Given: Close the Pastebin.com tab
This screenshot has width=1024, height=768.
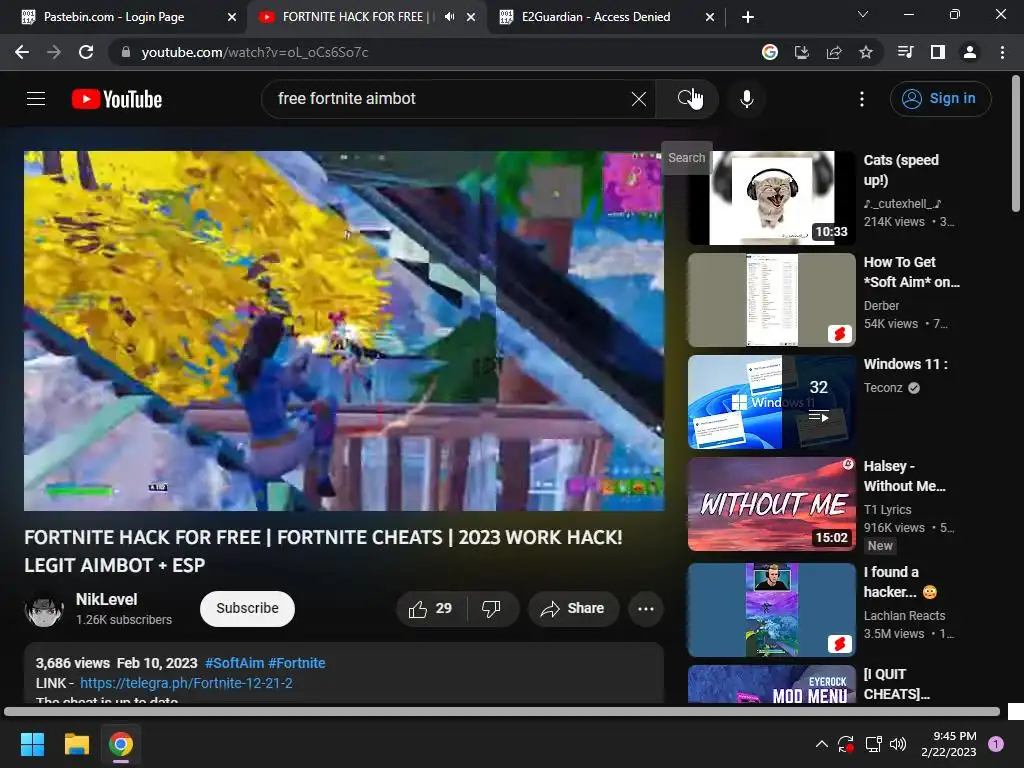Looking at the screenshot, I should pyautogui.click(x=232, y=17).
